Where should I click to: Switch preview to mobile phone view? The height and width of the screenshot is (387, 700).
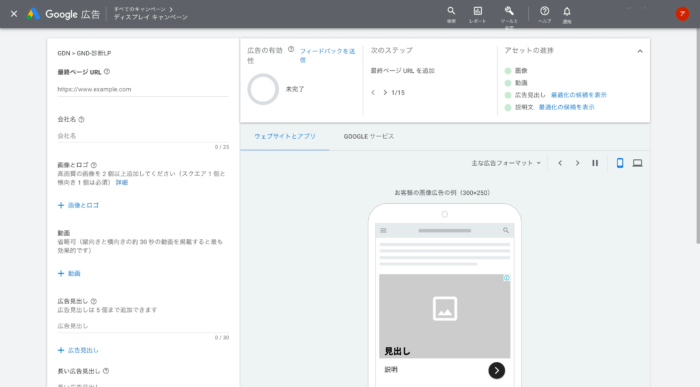coord(620,163)
